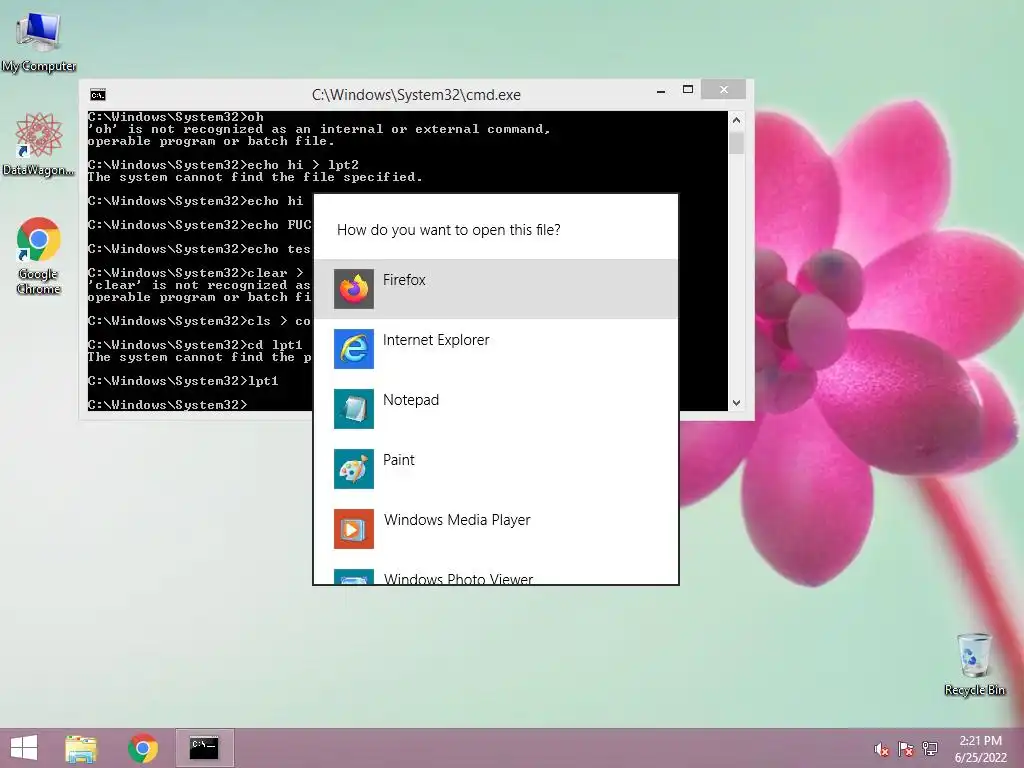
Task: Open the Action Center flag tray icon
Action: 905,749
